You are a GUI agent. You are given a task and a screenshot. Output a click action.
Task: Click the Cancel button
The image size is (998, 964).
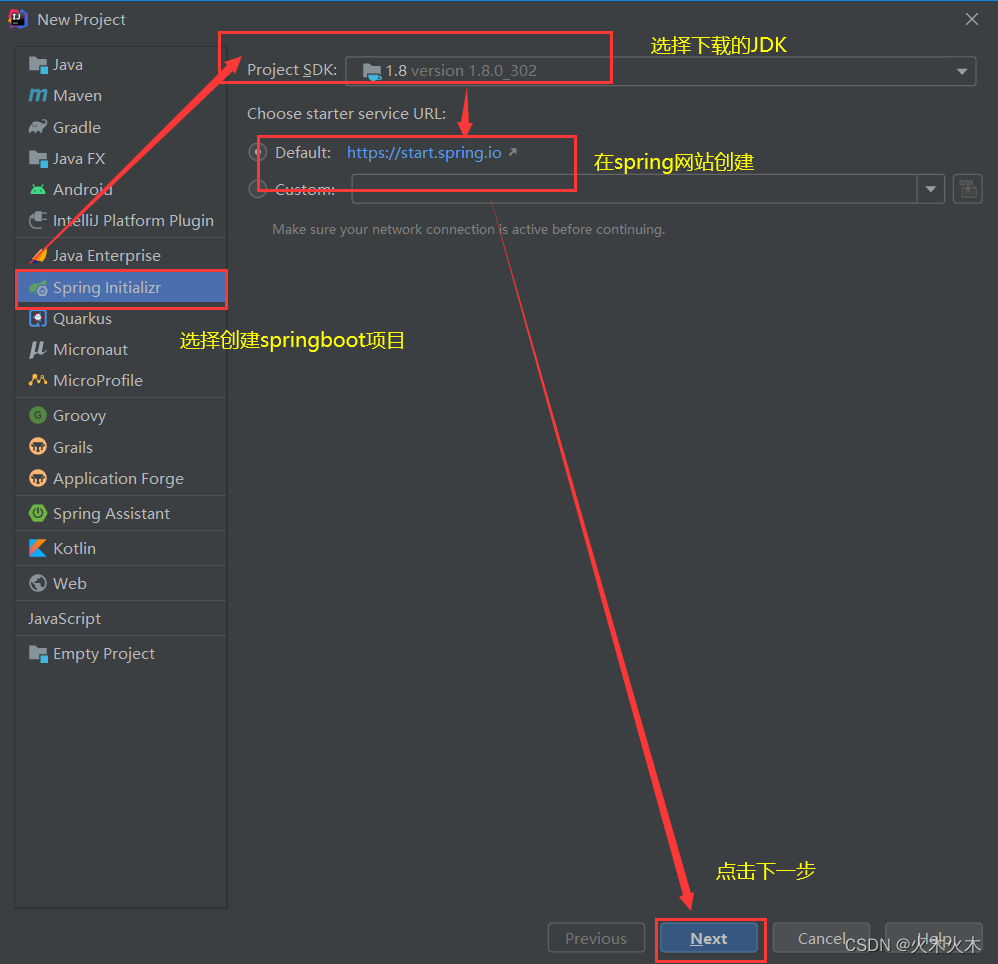click(821, 938)
